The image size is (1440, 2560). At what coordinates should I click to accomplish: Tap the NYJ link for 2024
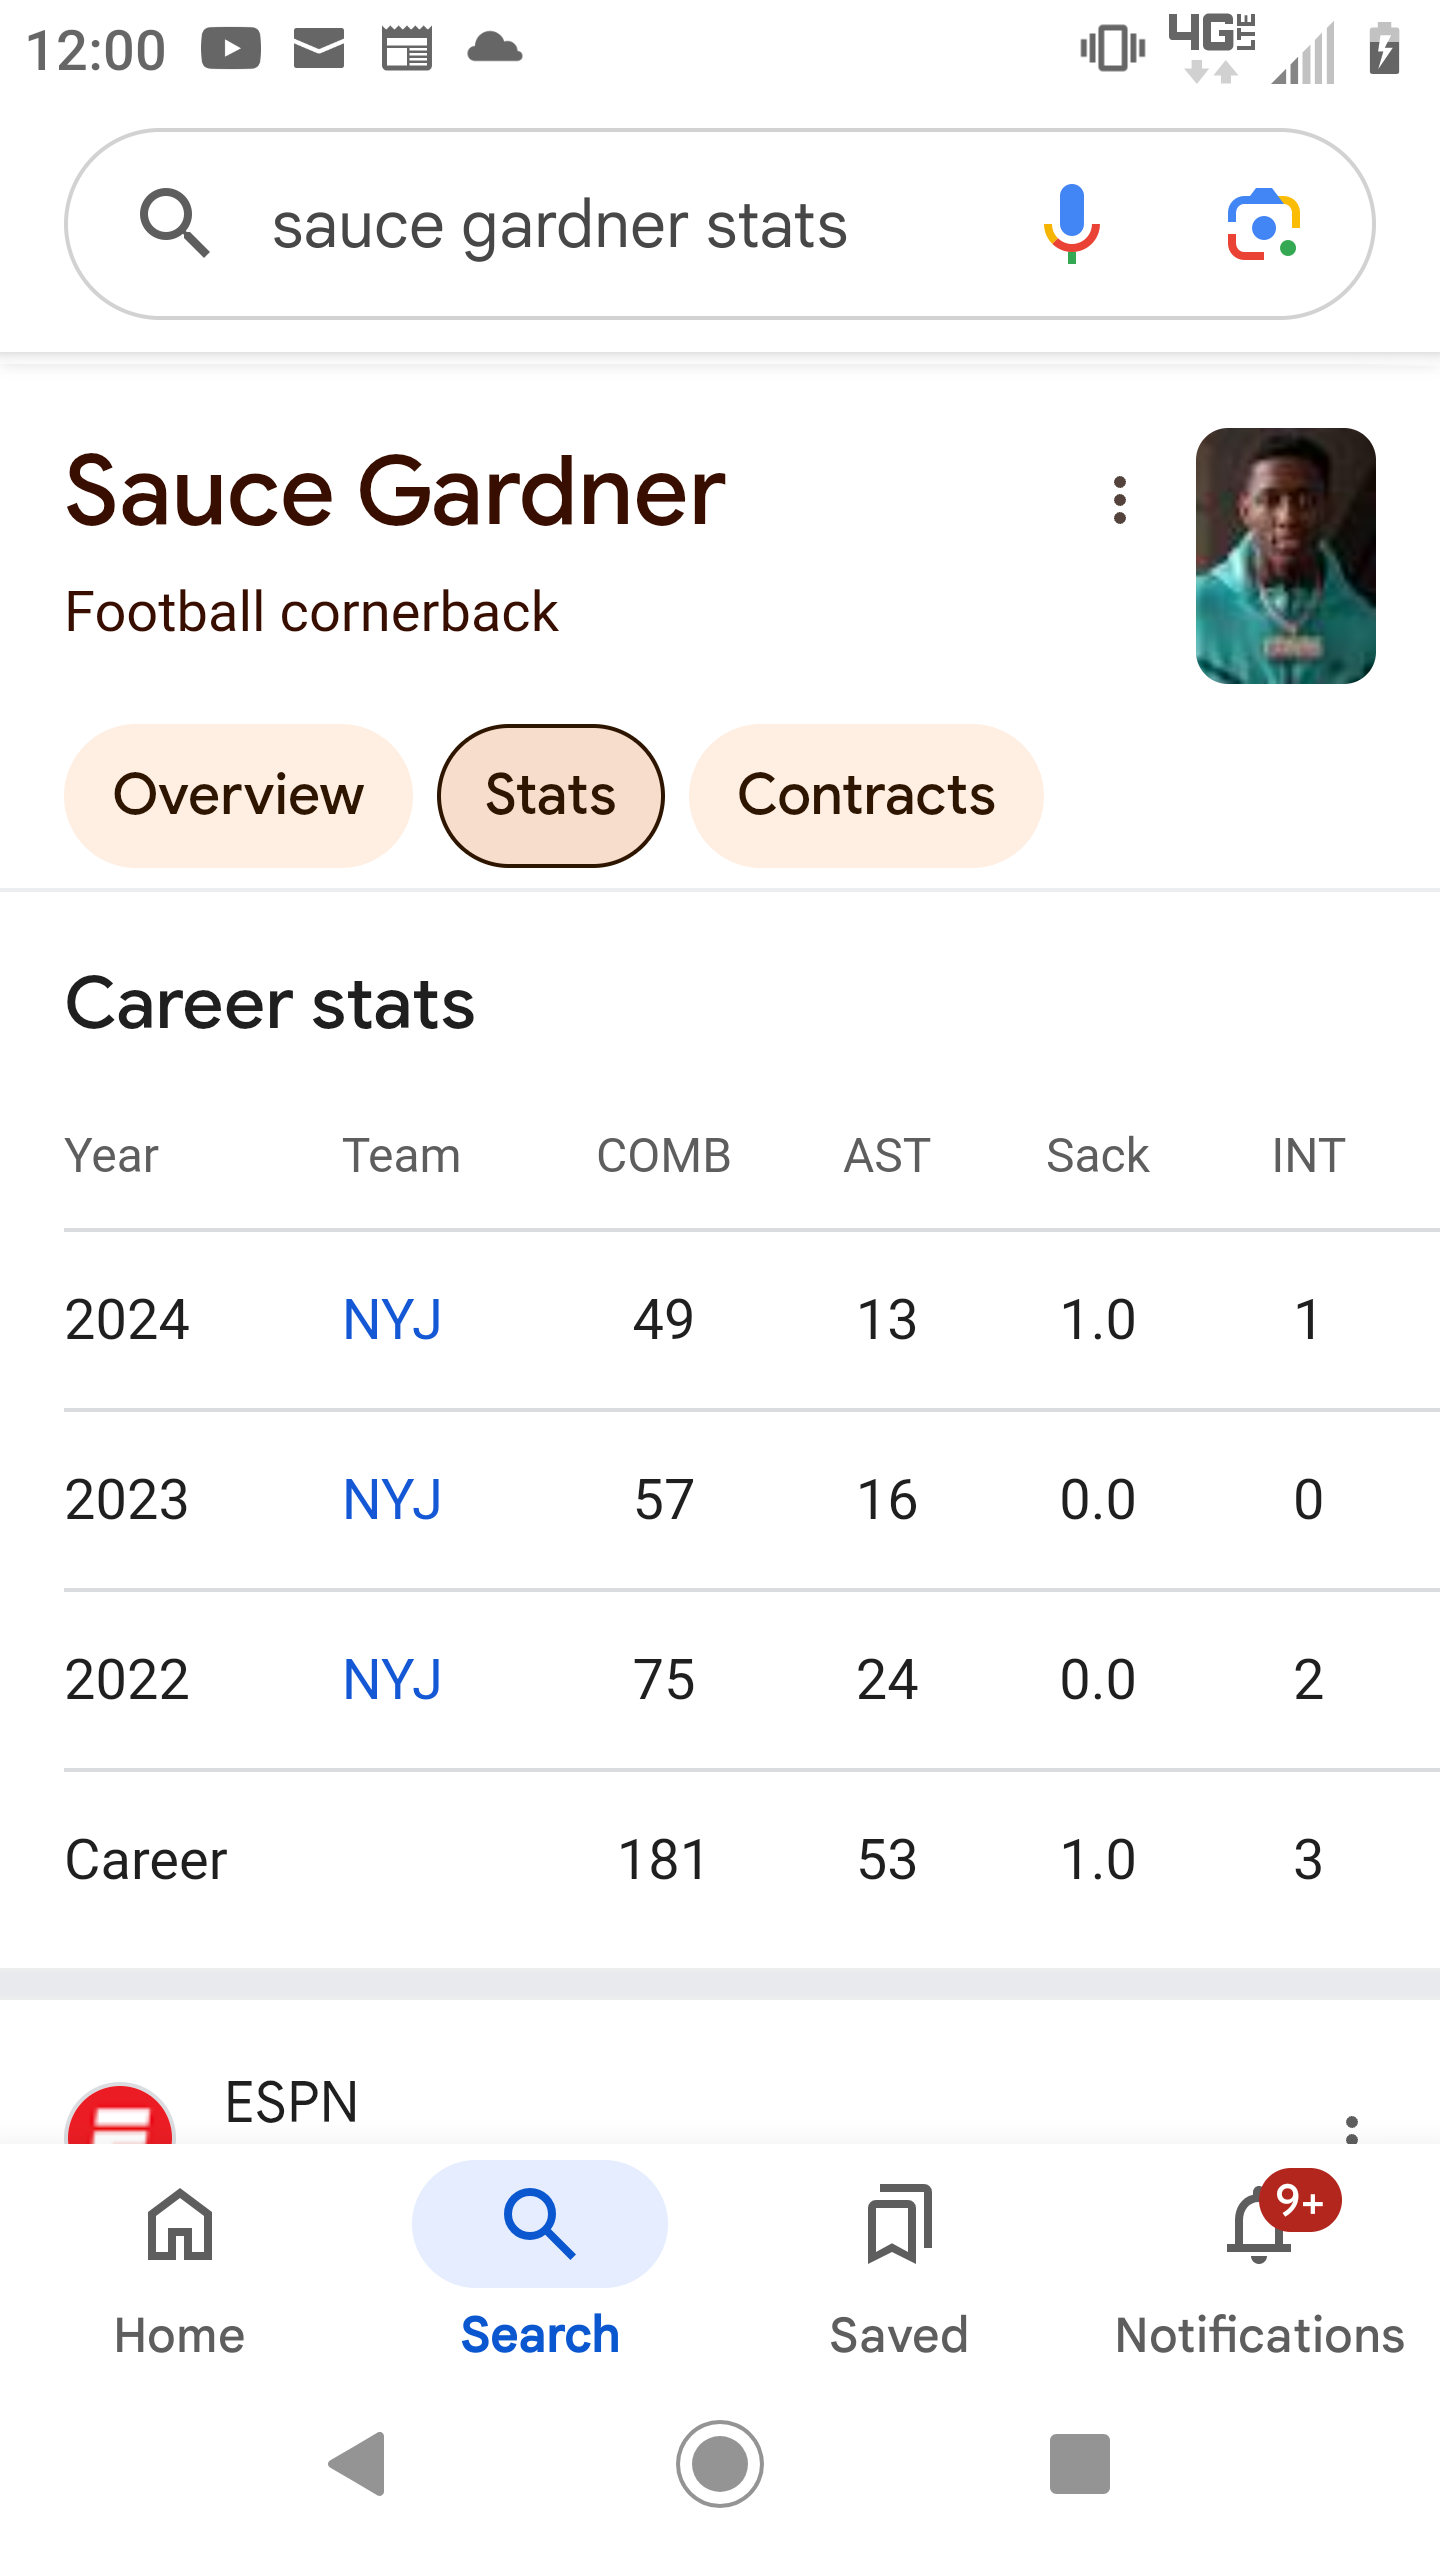pos(392,1320)
